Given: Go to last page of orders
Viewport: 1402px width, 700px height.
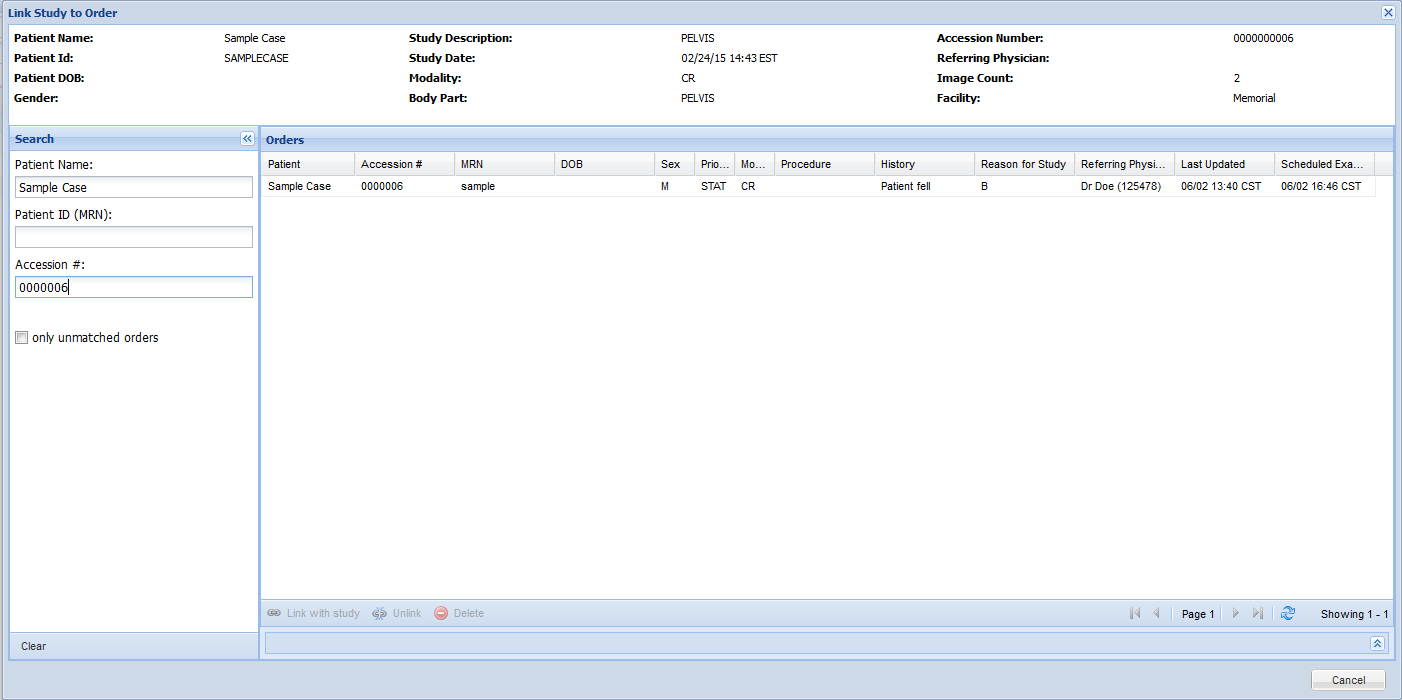Looking at the screenshot, I should coord(1258,613).
